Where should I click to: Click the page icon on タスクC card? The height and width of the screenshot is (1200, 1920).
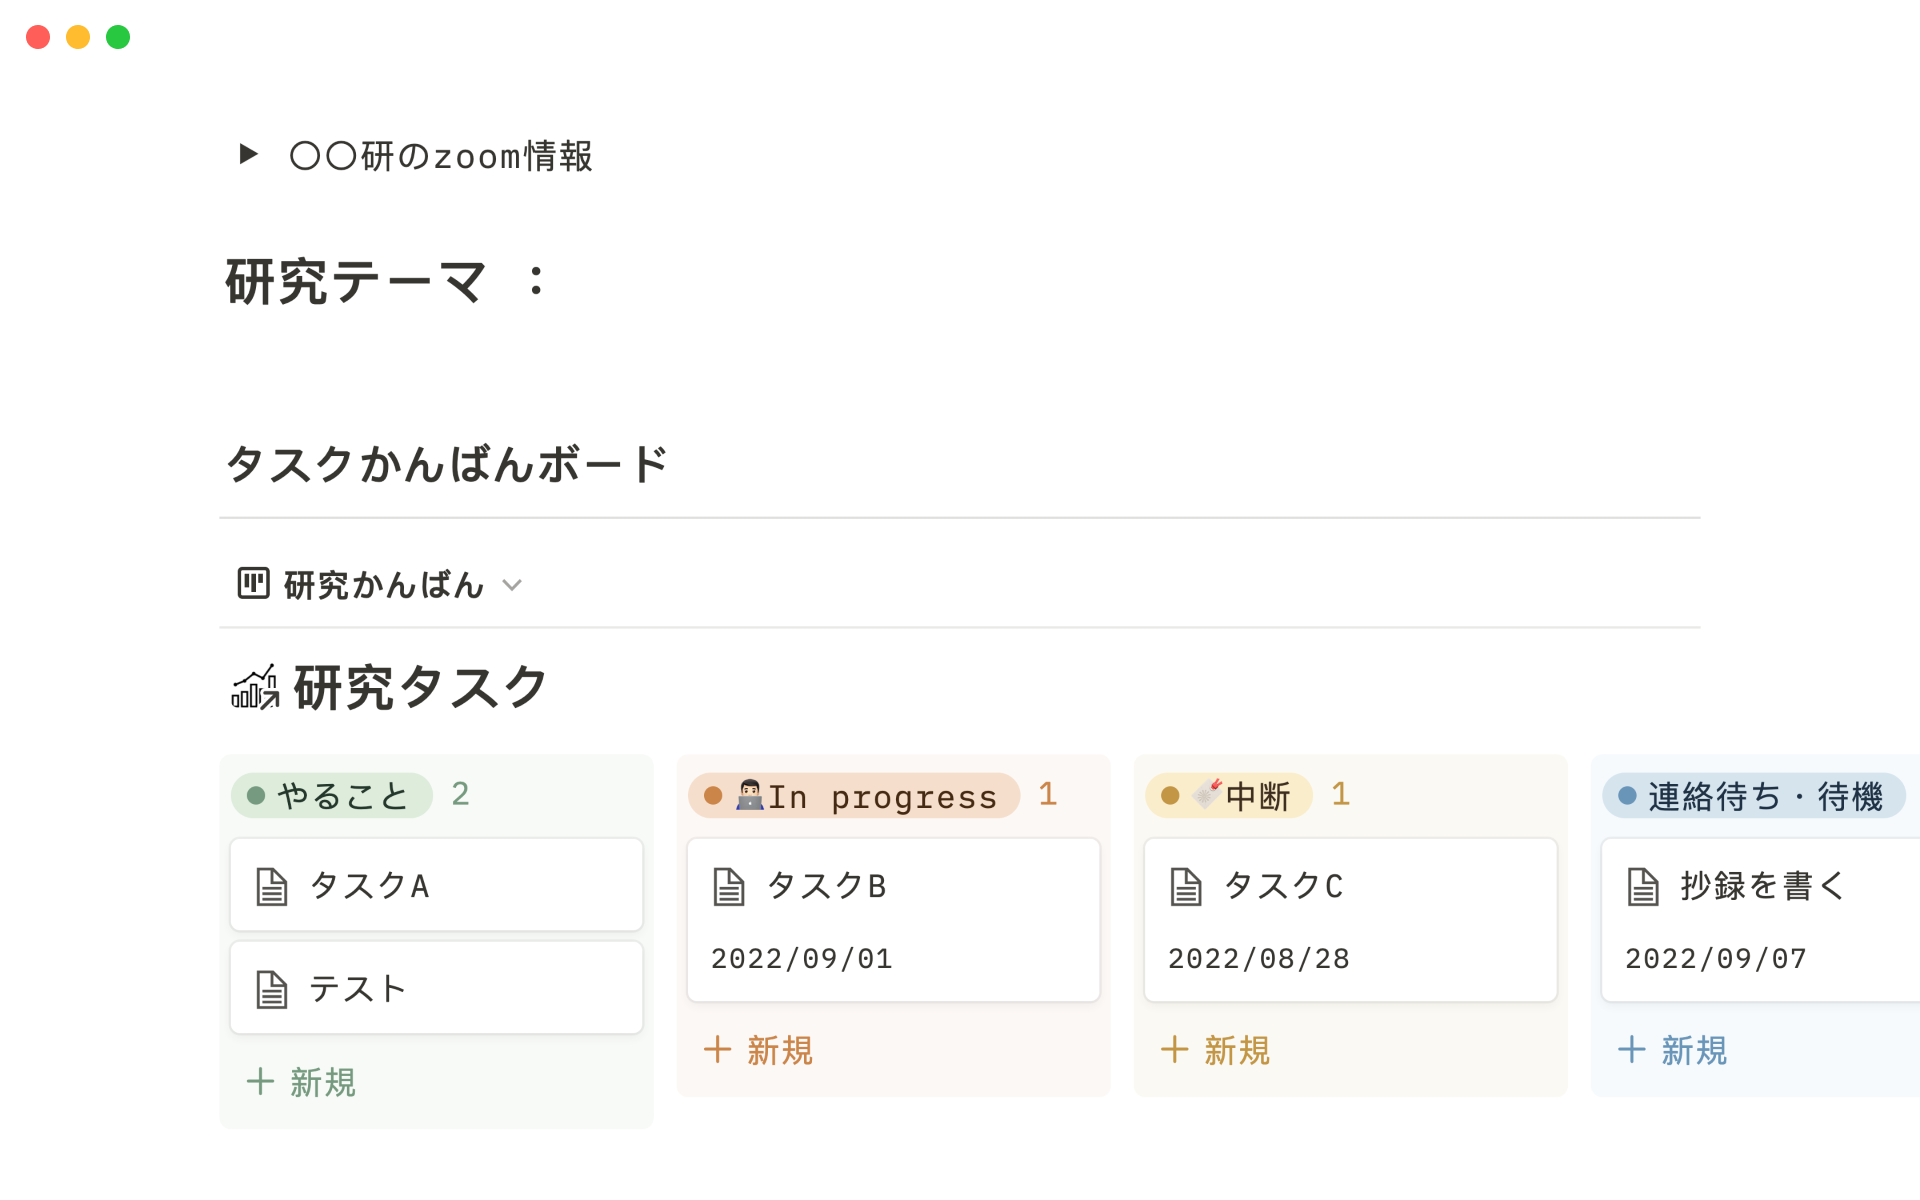coord(1186,886)
